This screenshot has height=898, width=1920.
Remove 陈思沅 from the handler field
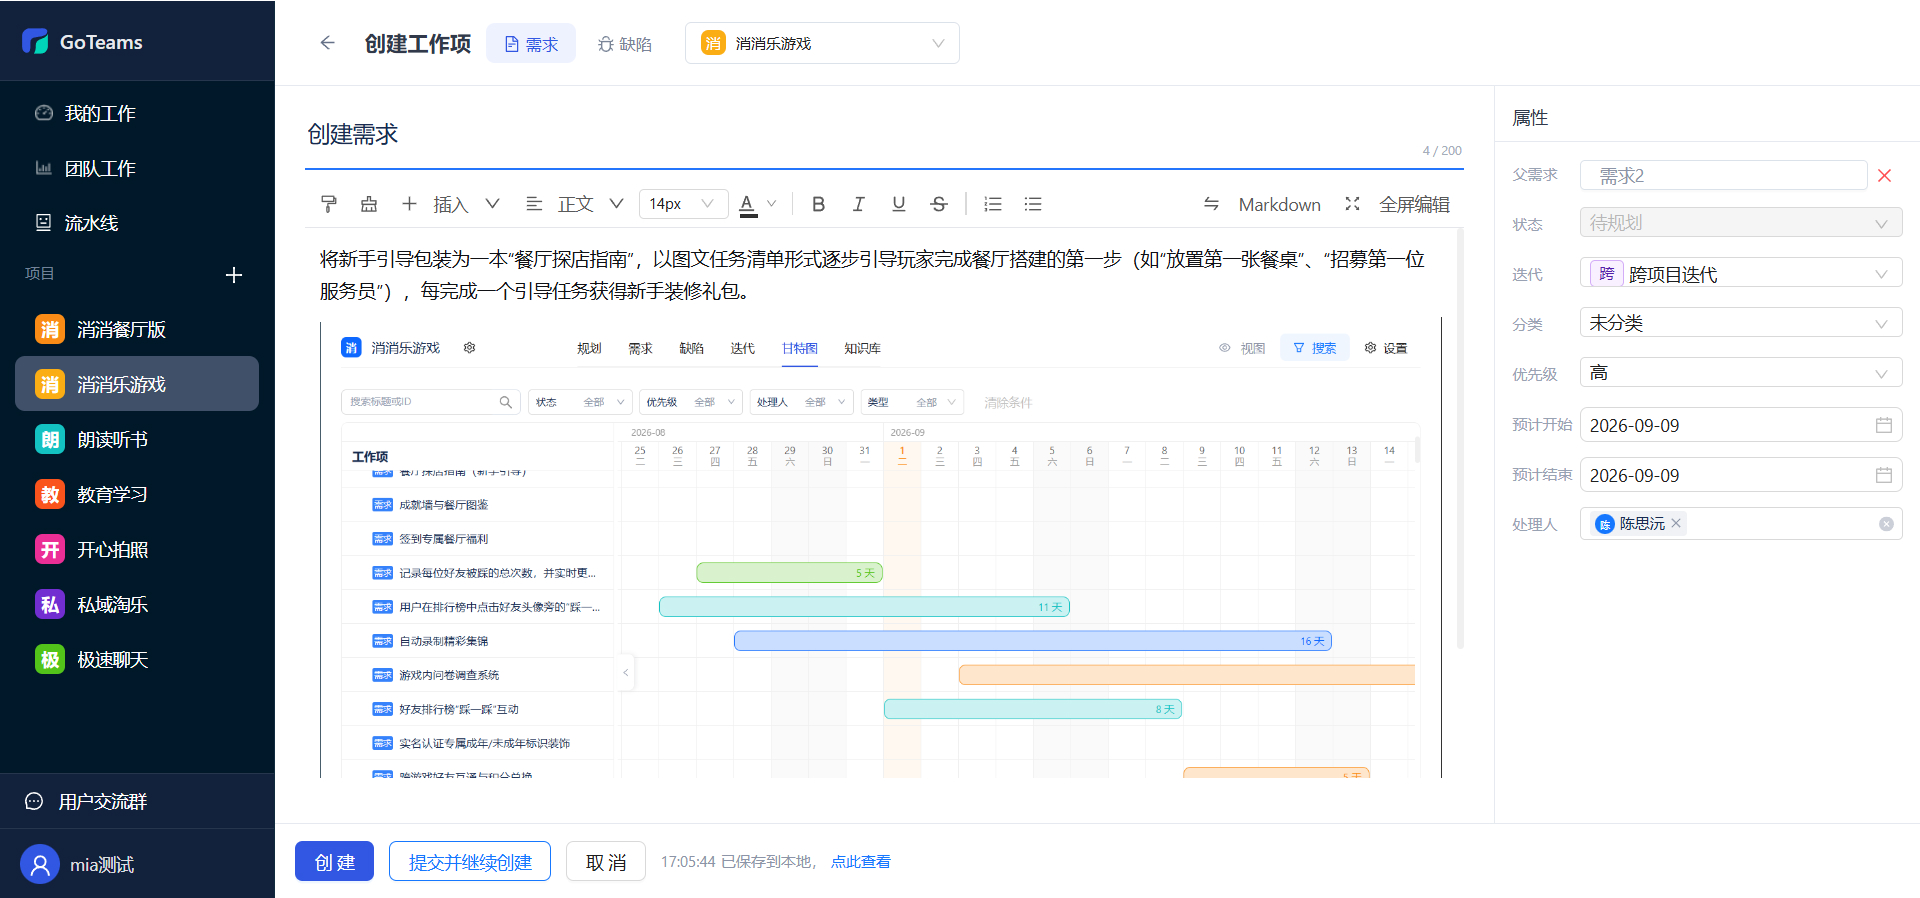click(1676, 523)
